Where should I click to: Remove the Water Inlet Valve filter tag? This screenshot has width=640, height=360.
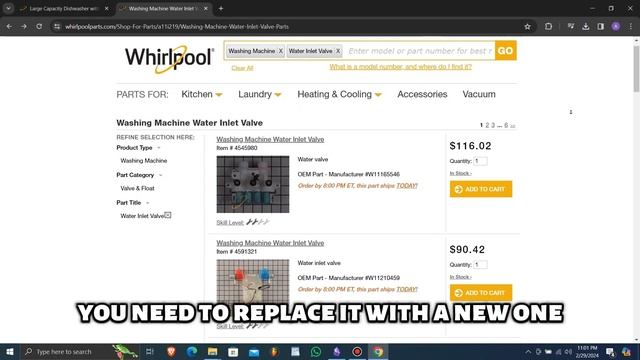(x=338, y=51)
